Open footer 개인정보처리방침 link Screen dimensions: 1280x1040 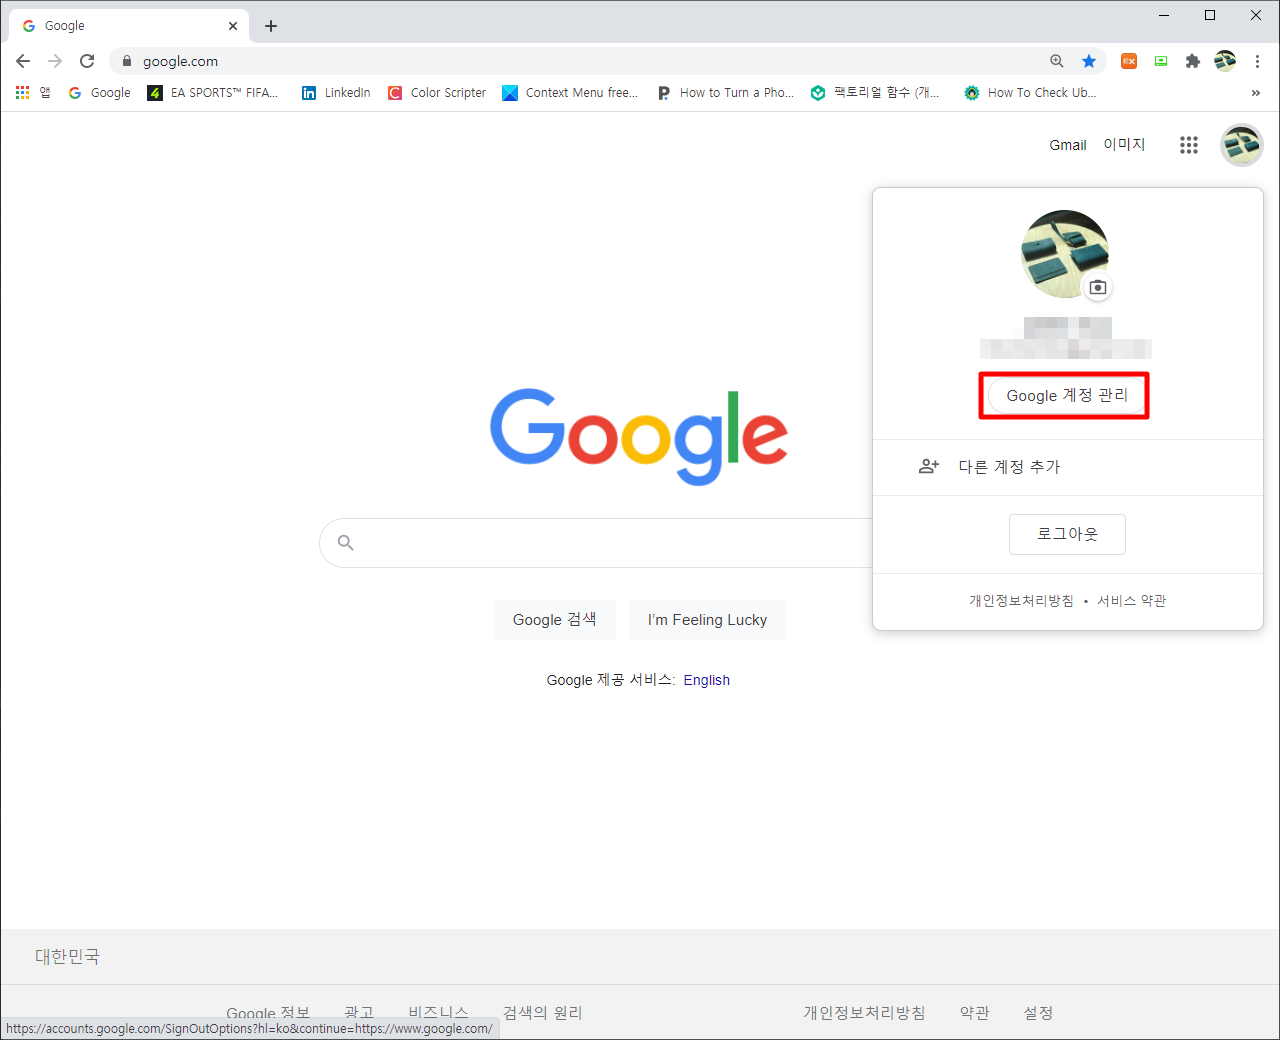[x=864, y=1013]
